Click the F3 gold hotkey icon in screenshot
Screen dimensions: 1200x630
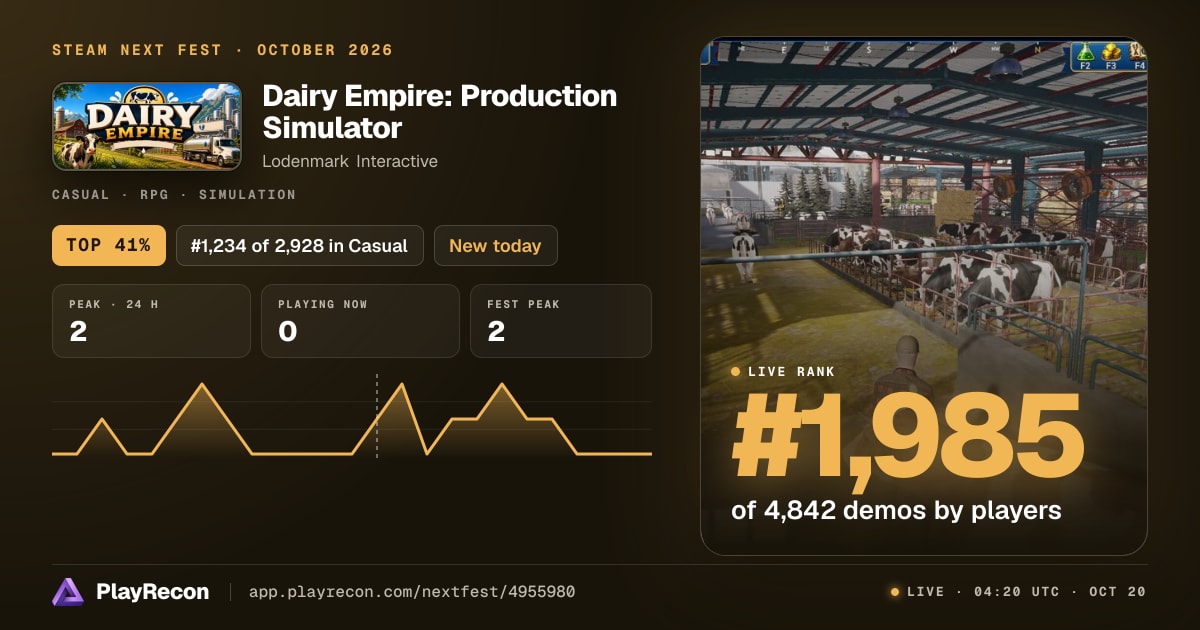[1112, 57]
